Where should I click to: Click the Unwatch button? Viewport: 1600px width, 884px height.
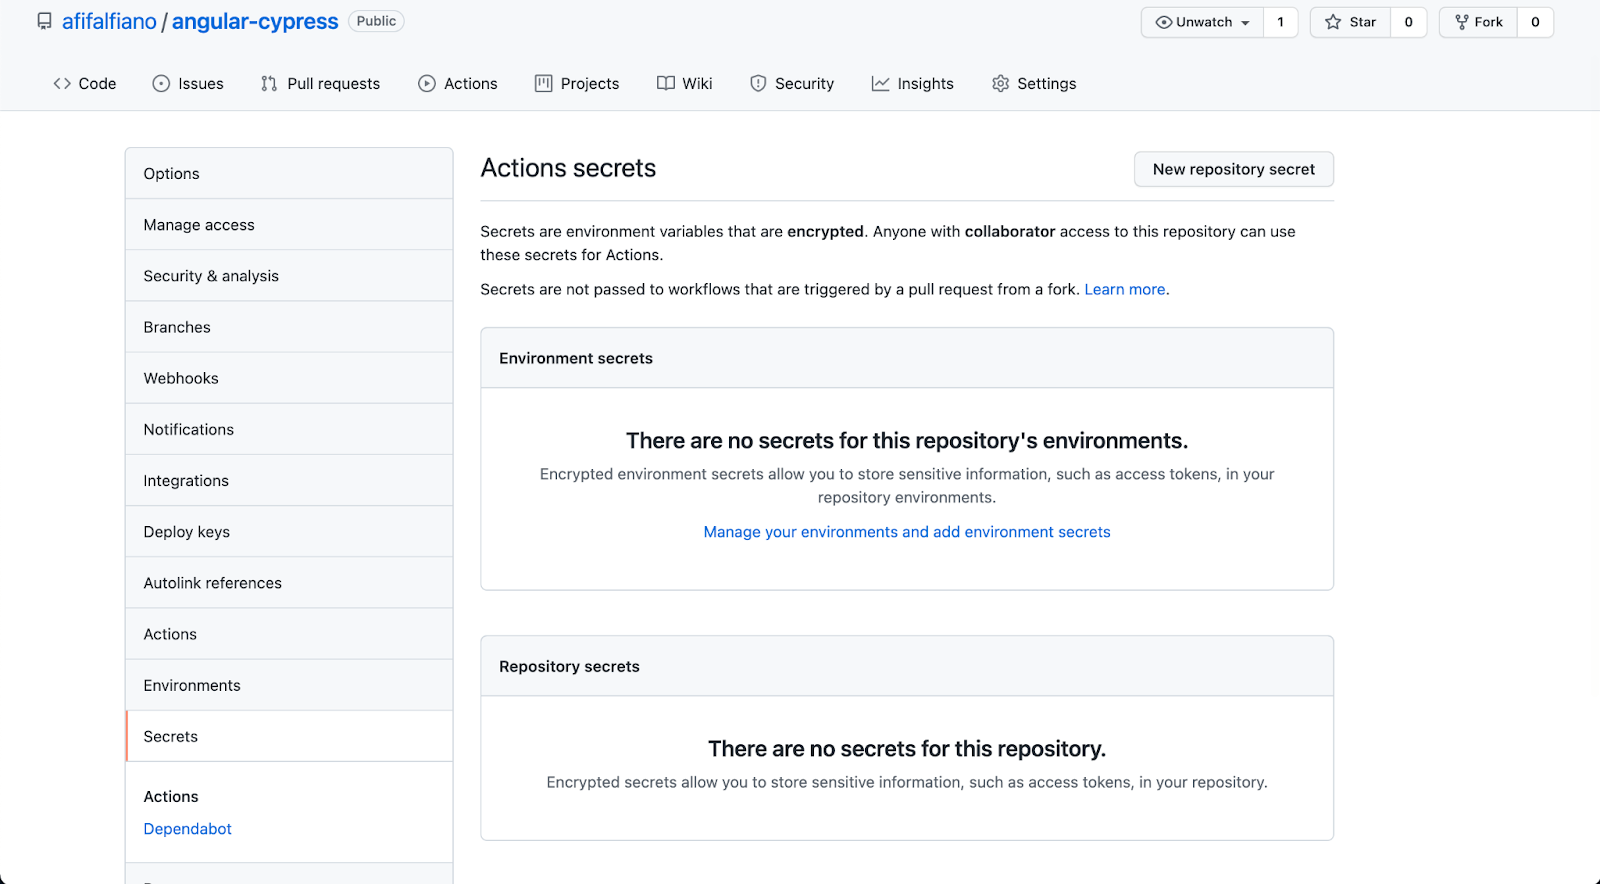(1203, 22)
